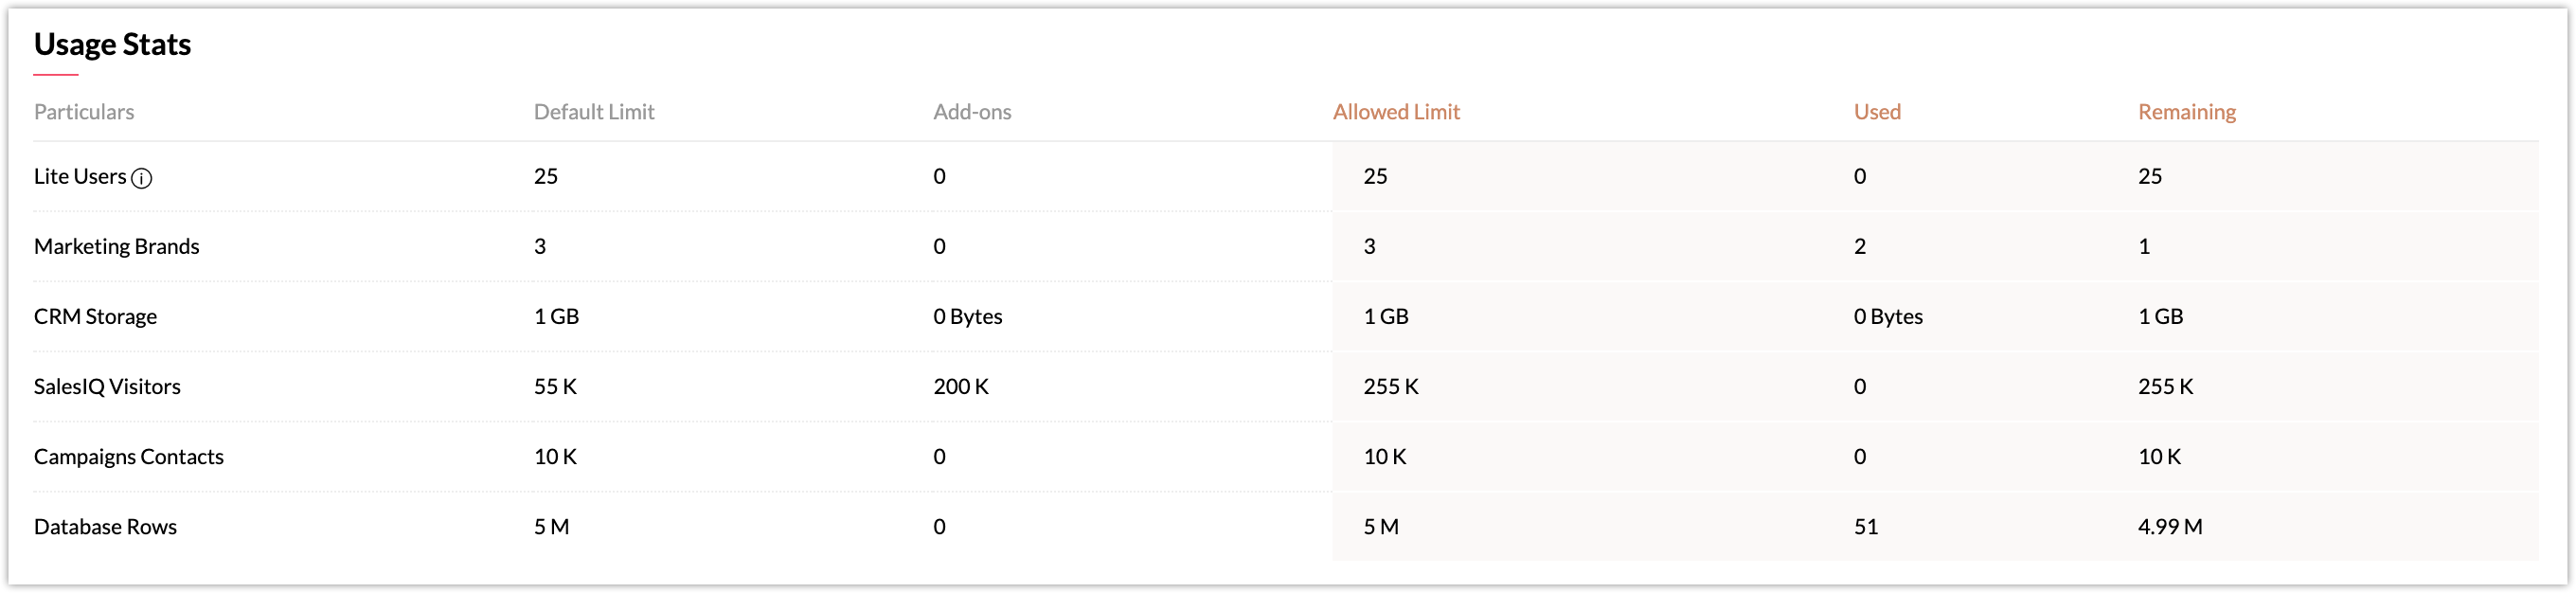Click the Default Limit column header
Viewport: 2576px width, 593px height.
click(x=594, y=112)
